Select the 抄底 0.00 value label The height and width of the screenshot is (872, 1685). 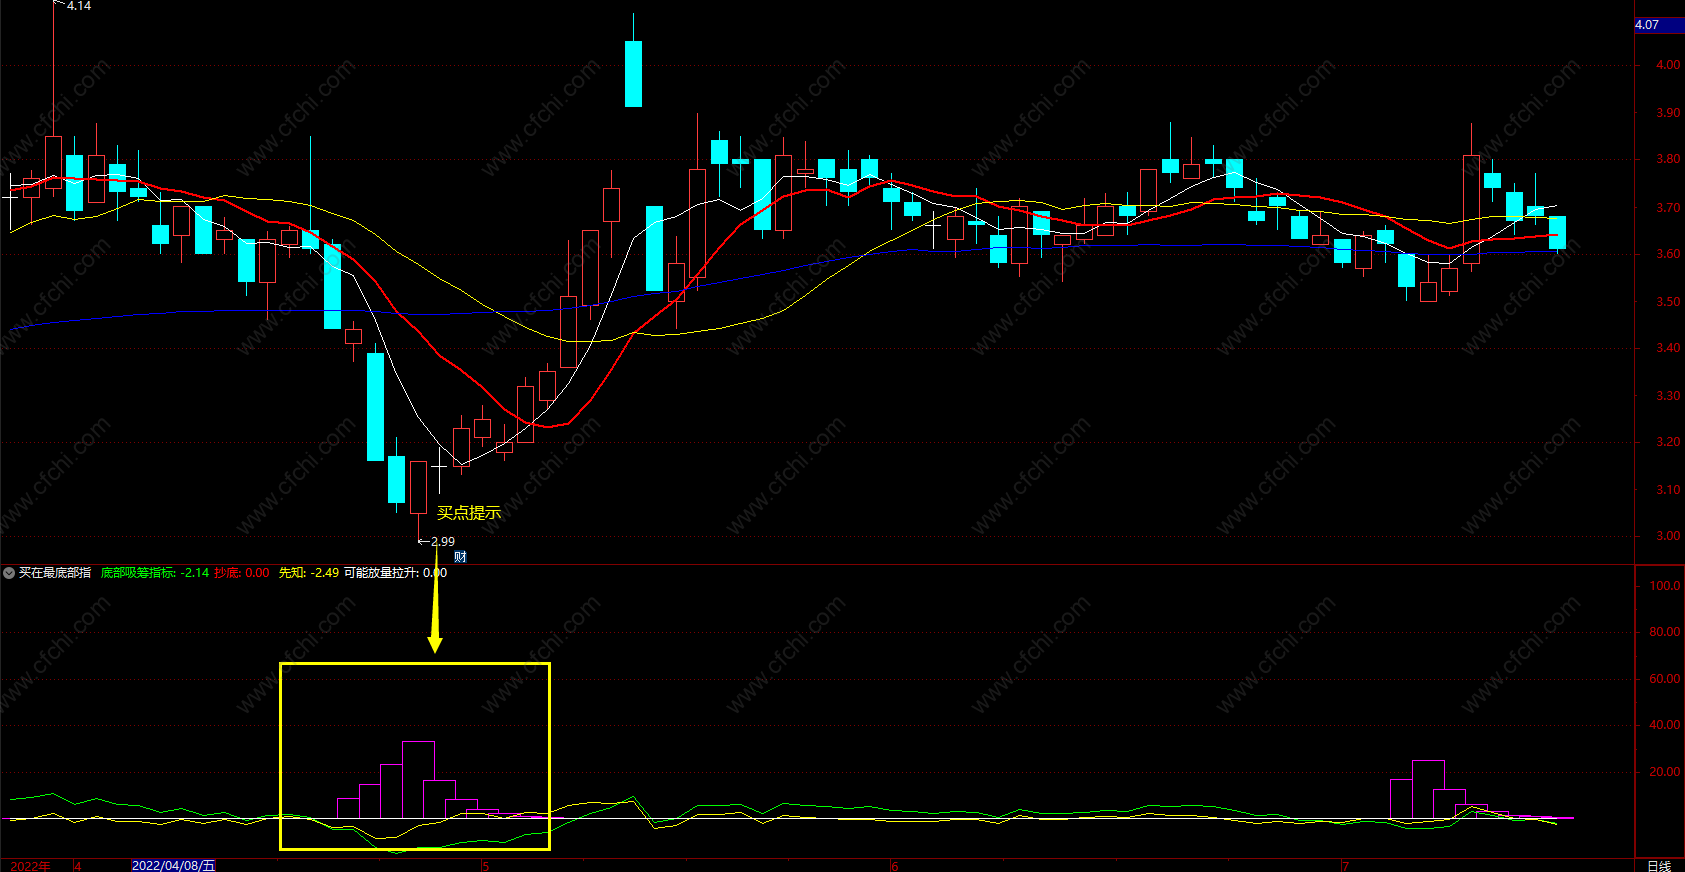point(242,573)
